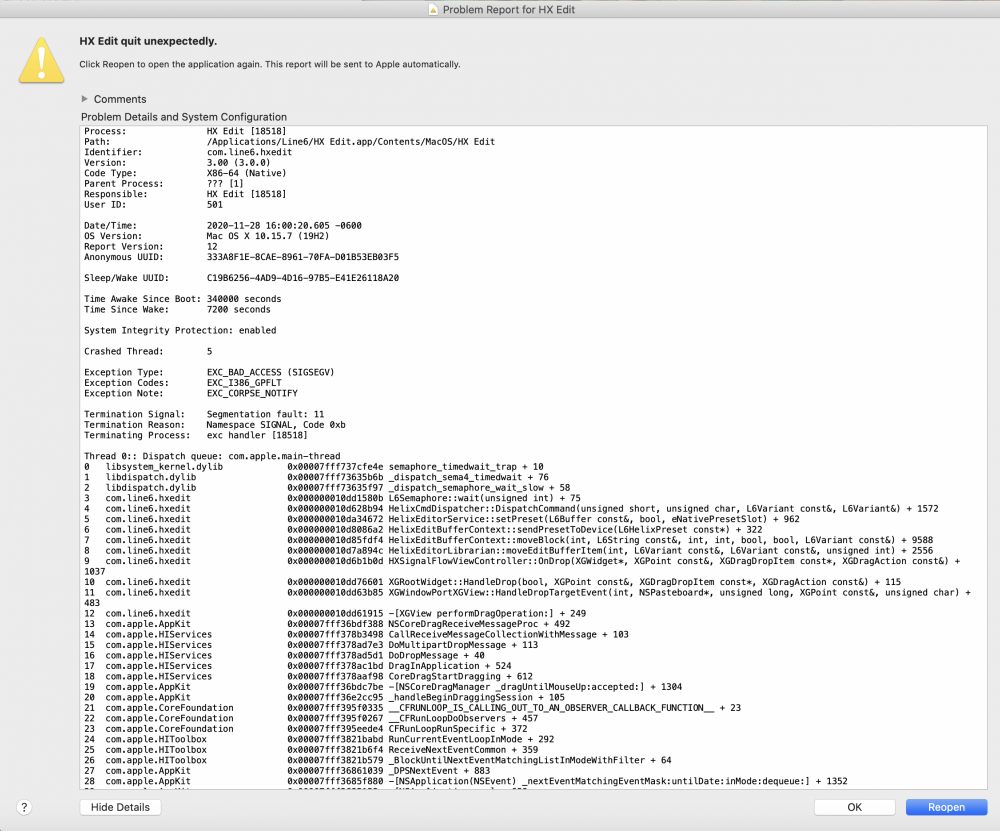Click frame 19 '_dragUntilMouseUp:accepted:' line

383,687
